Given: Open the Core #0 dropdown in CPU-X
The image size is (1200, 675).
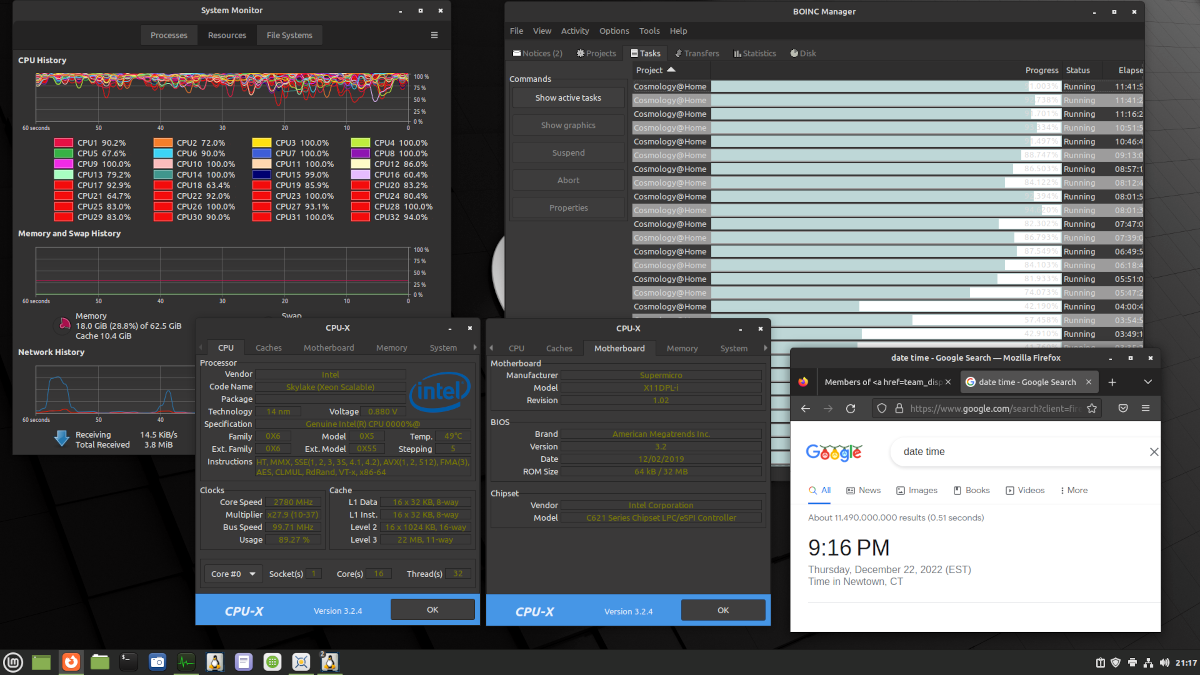Looking at the screenshot, I should tap(234, 574).
